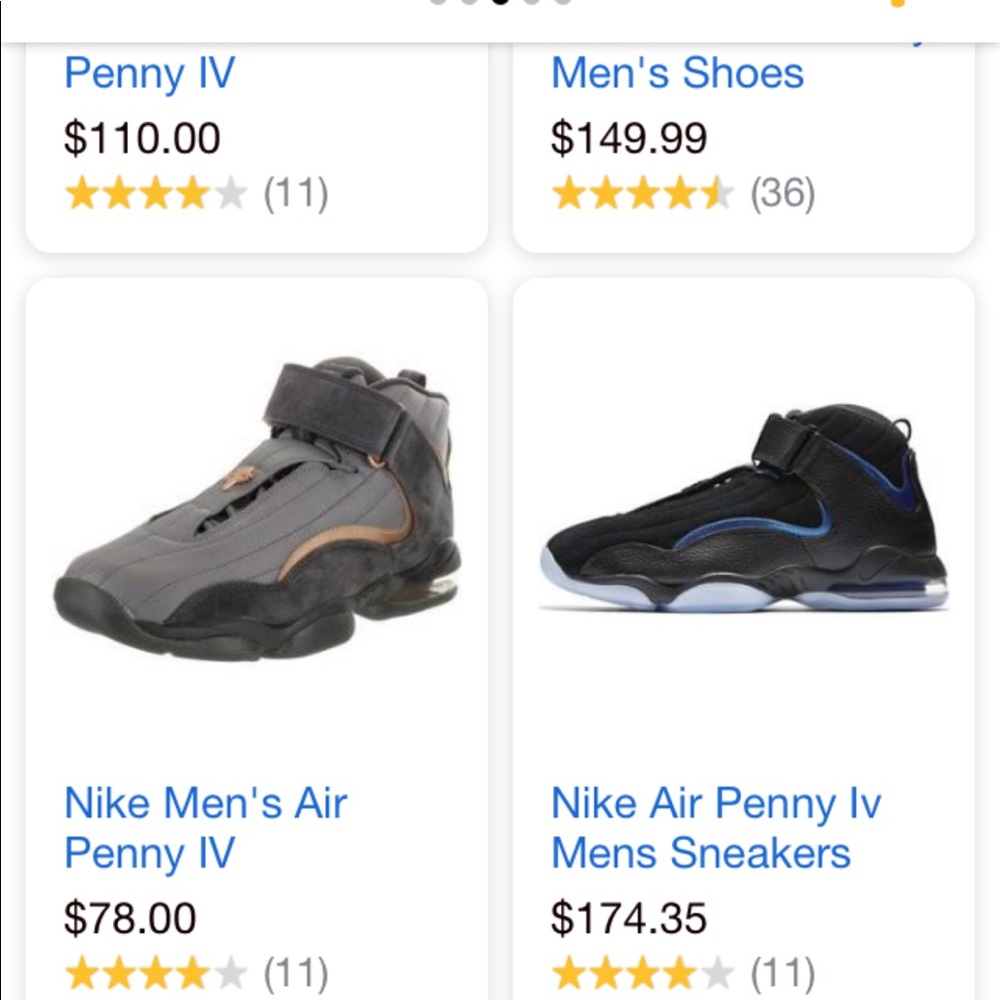Open the Nike Air Penny Iv Mens Sneakers link
This screenshot has width=1000, height=1000.
[x=716, y=827]
